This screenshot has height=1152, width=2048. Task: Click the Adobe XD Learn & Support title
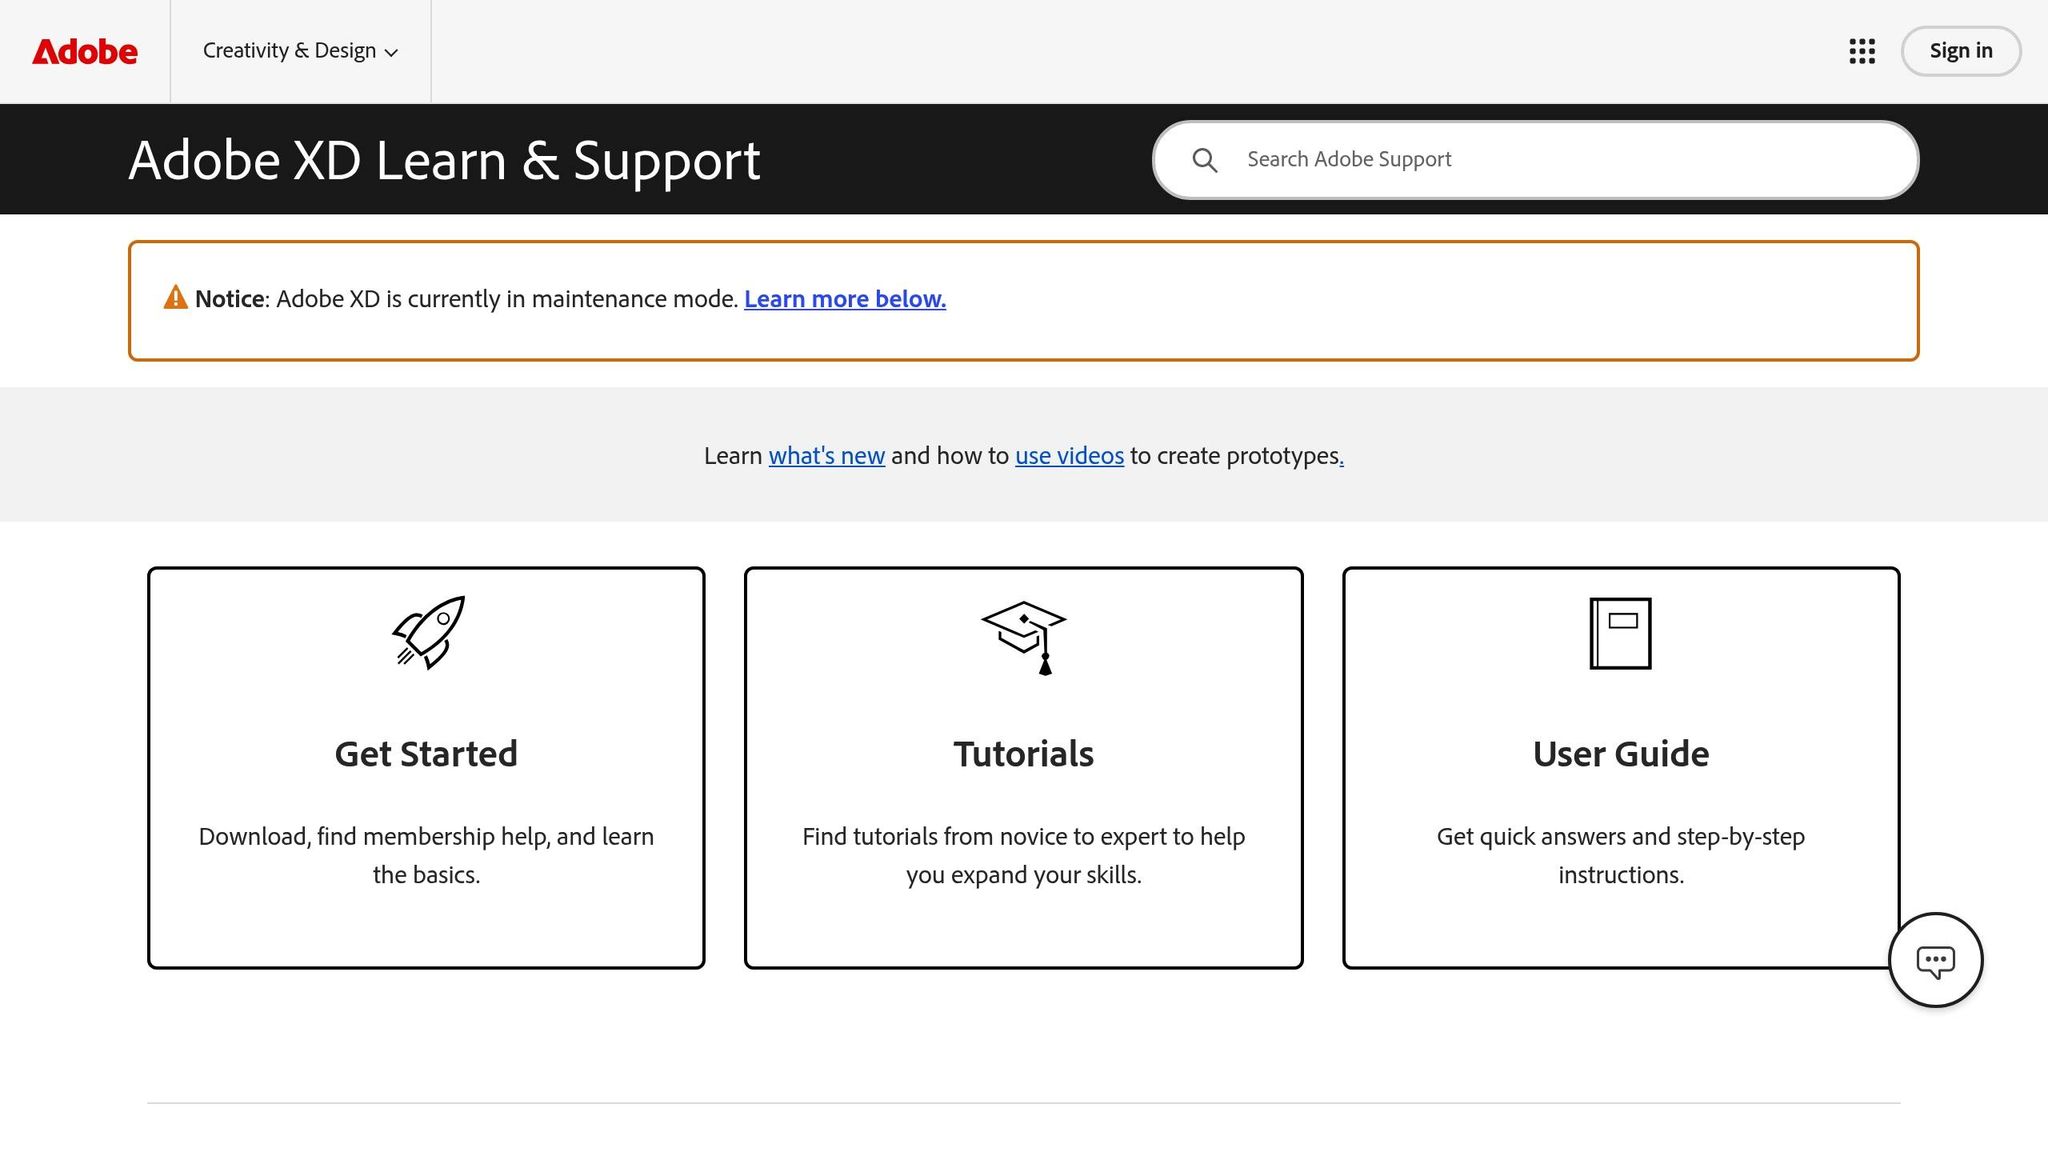tap(444, 160)
